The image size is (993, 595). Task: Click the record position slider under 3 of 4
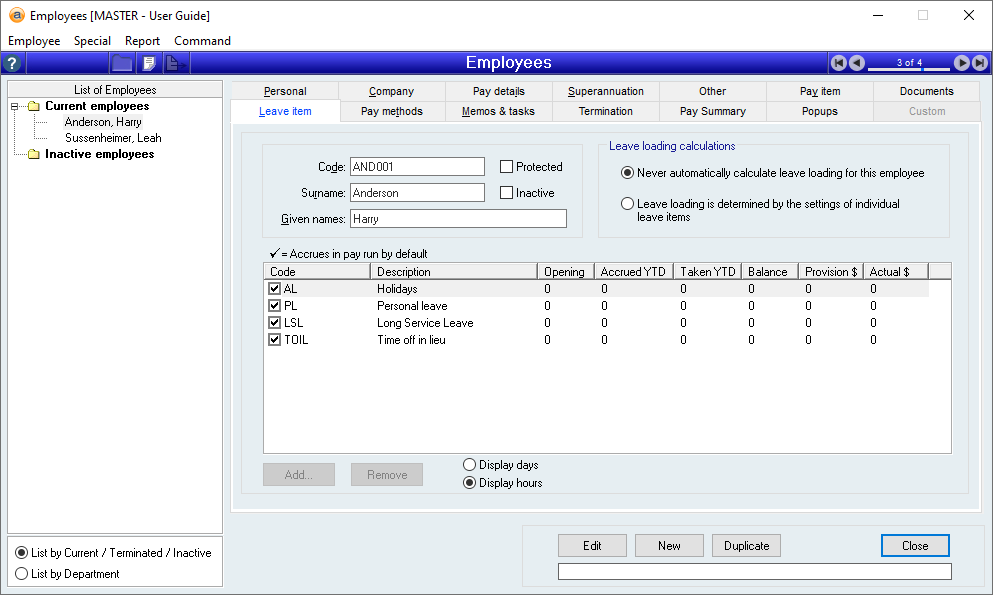pos(909,69)
